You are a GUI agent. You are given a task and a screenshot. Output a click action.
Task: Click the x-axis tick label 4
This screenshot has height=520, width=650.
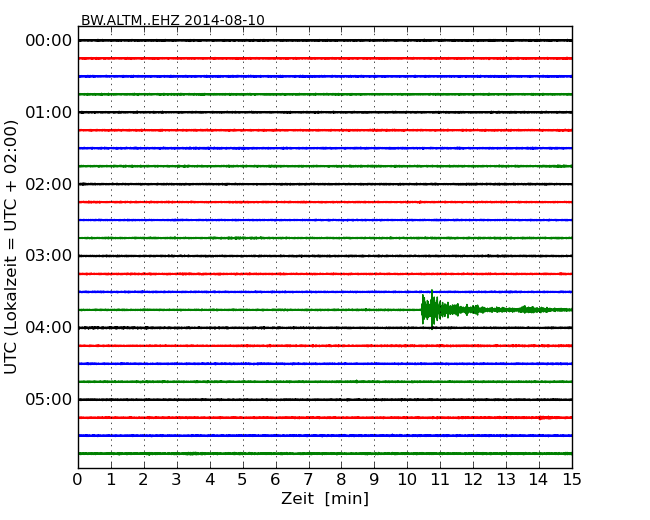pos(210,479)
